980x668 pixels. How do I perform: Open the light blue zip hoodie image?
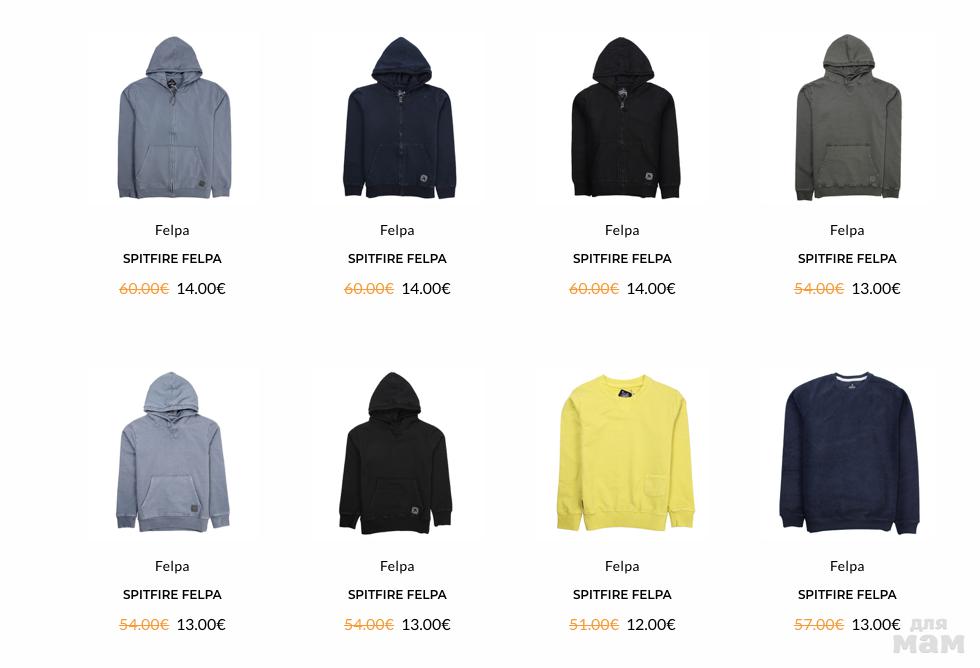click(174, 118)
